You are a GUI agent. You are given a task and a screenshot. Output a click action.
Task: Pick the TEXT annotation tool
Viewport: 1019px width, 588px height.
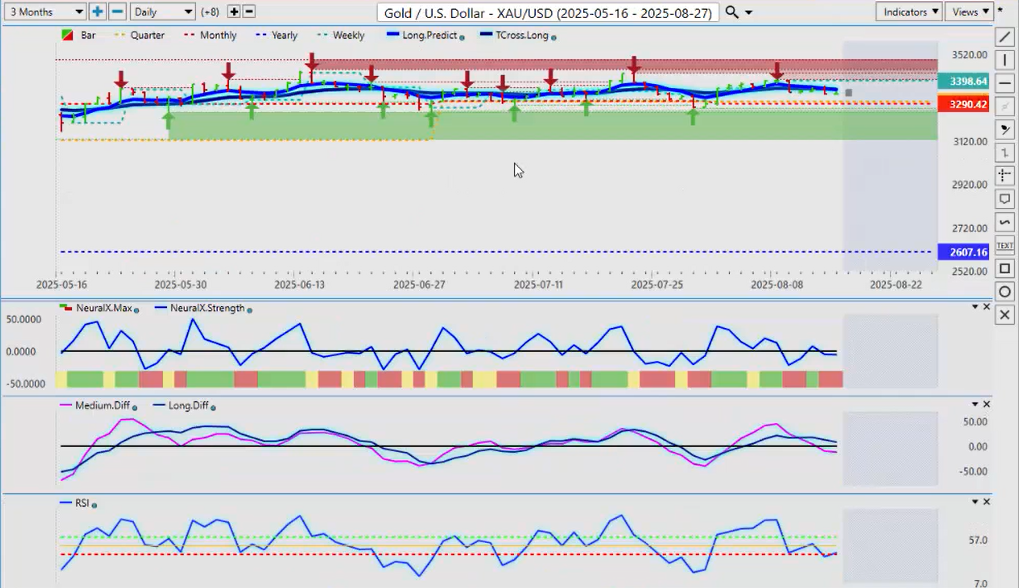tap(1006, 245)
